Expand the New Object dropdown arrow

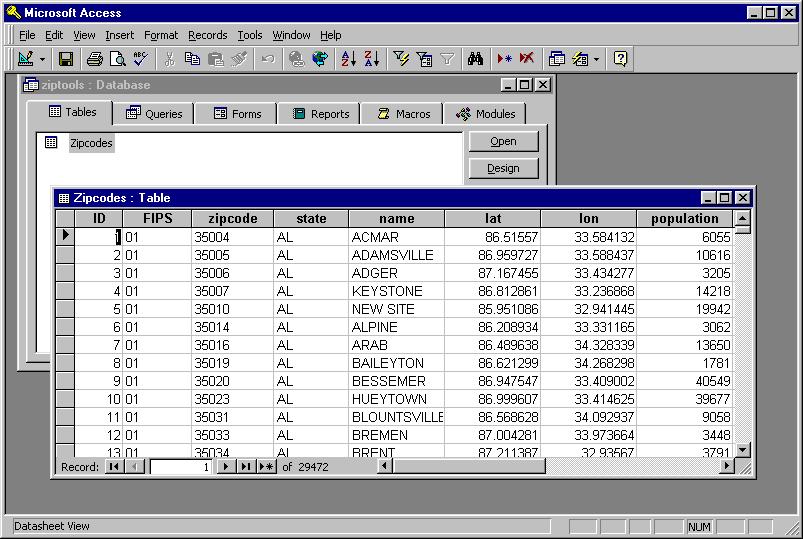pos(597,59)
